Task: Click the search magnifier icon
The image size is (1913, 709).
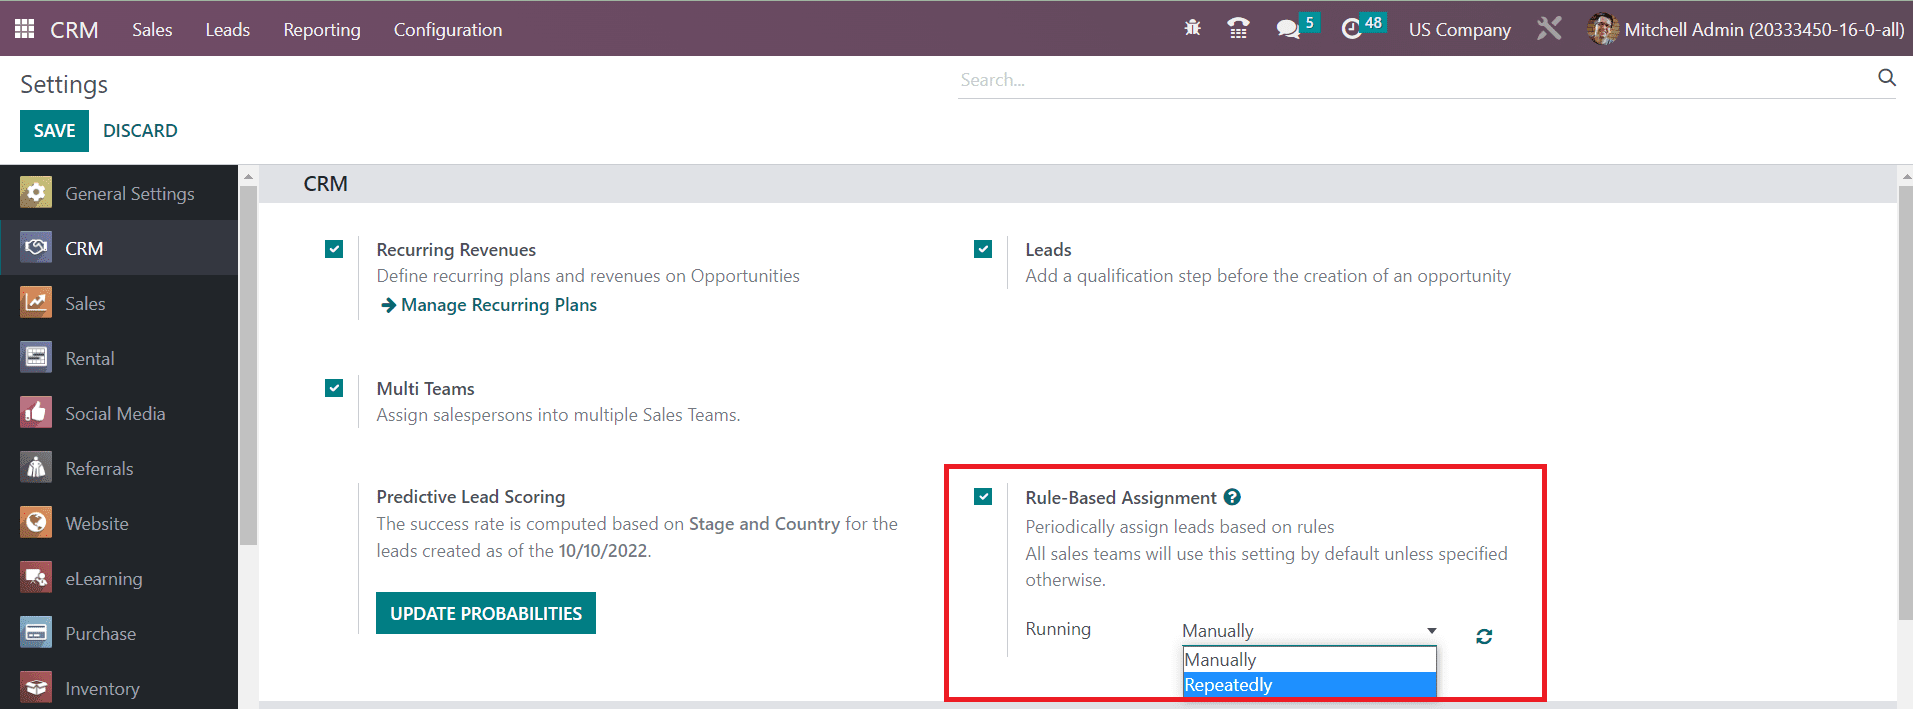Action: pyautogui.click(x=1886, y=78)
